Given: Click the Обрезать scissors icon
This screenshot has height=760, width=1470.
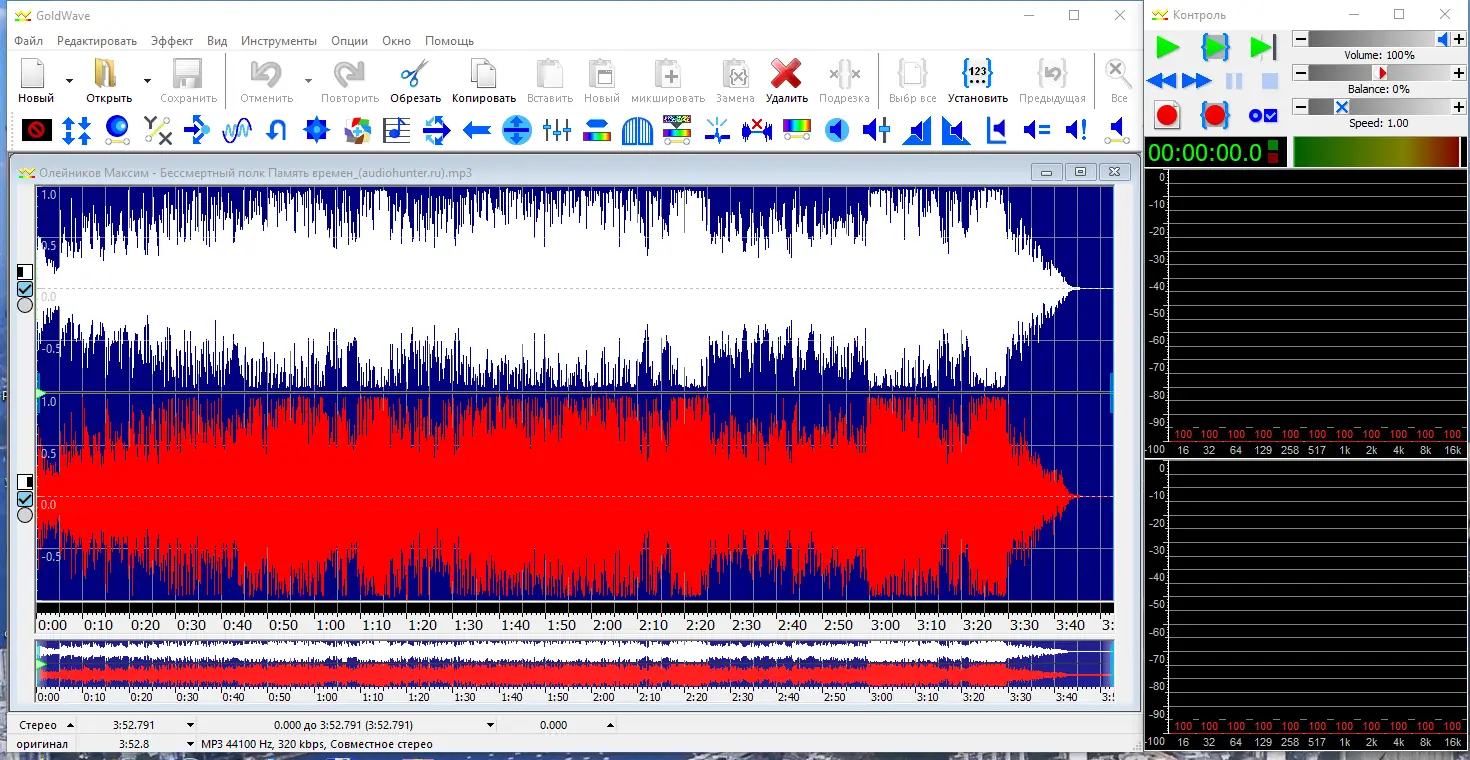Looking at the screenshot, I should tap(415, 76).
